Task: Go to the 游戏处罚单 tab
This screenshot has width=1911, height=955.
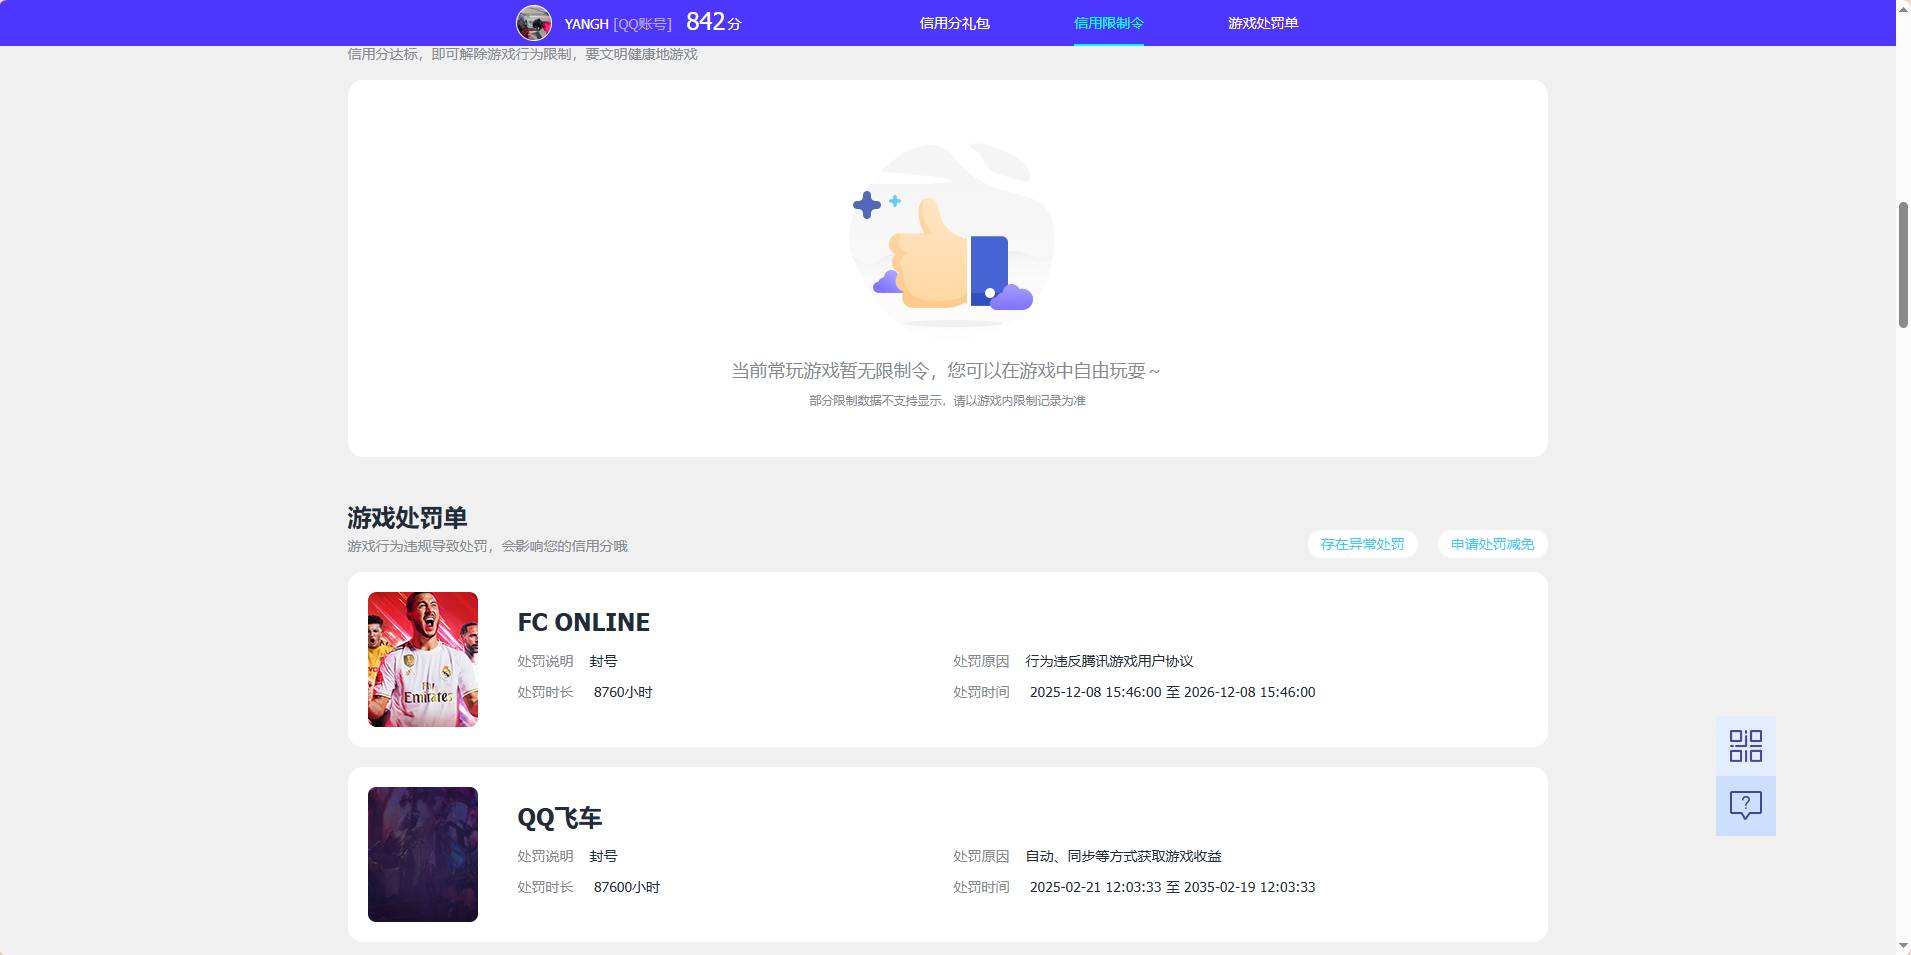Action: pyautogui.click(x=1263, y=23)
